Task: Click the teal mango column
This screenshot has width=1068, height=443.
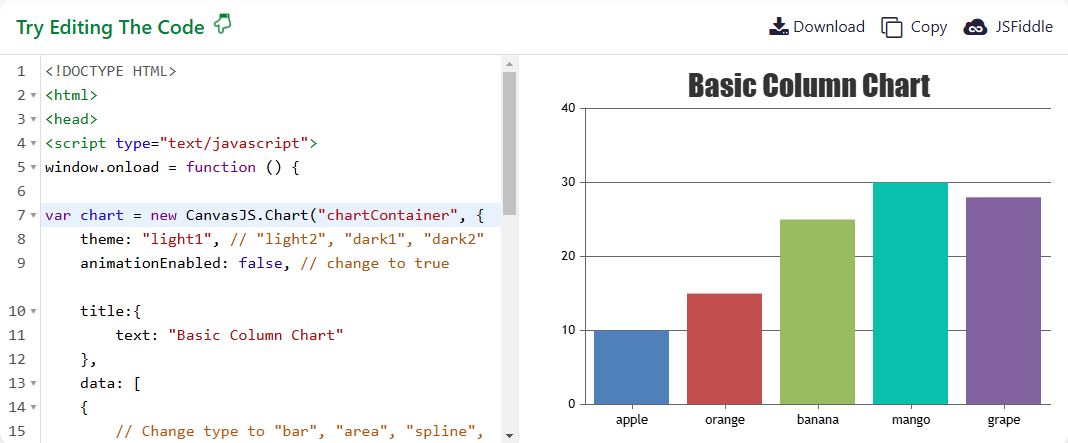Action: [911, 293]
